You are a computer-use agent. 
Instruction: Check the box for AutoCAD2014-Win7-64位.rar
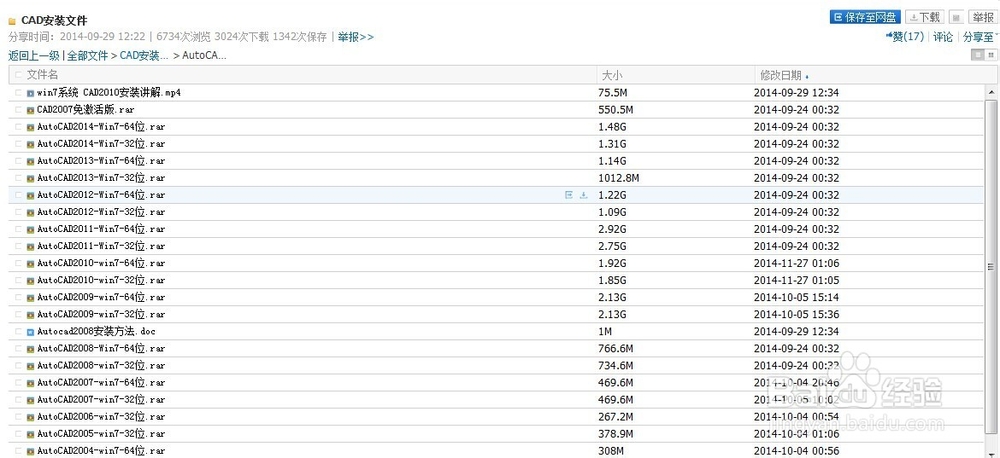(18, 127)
